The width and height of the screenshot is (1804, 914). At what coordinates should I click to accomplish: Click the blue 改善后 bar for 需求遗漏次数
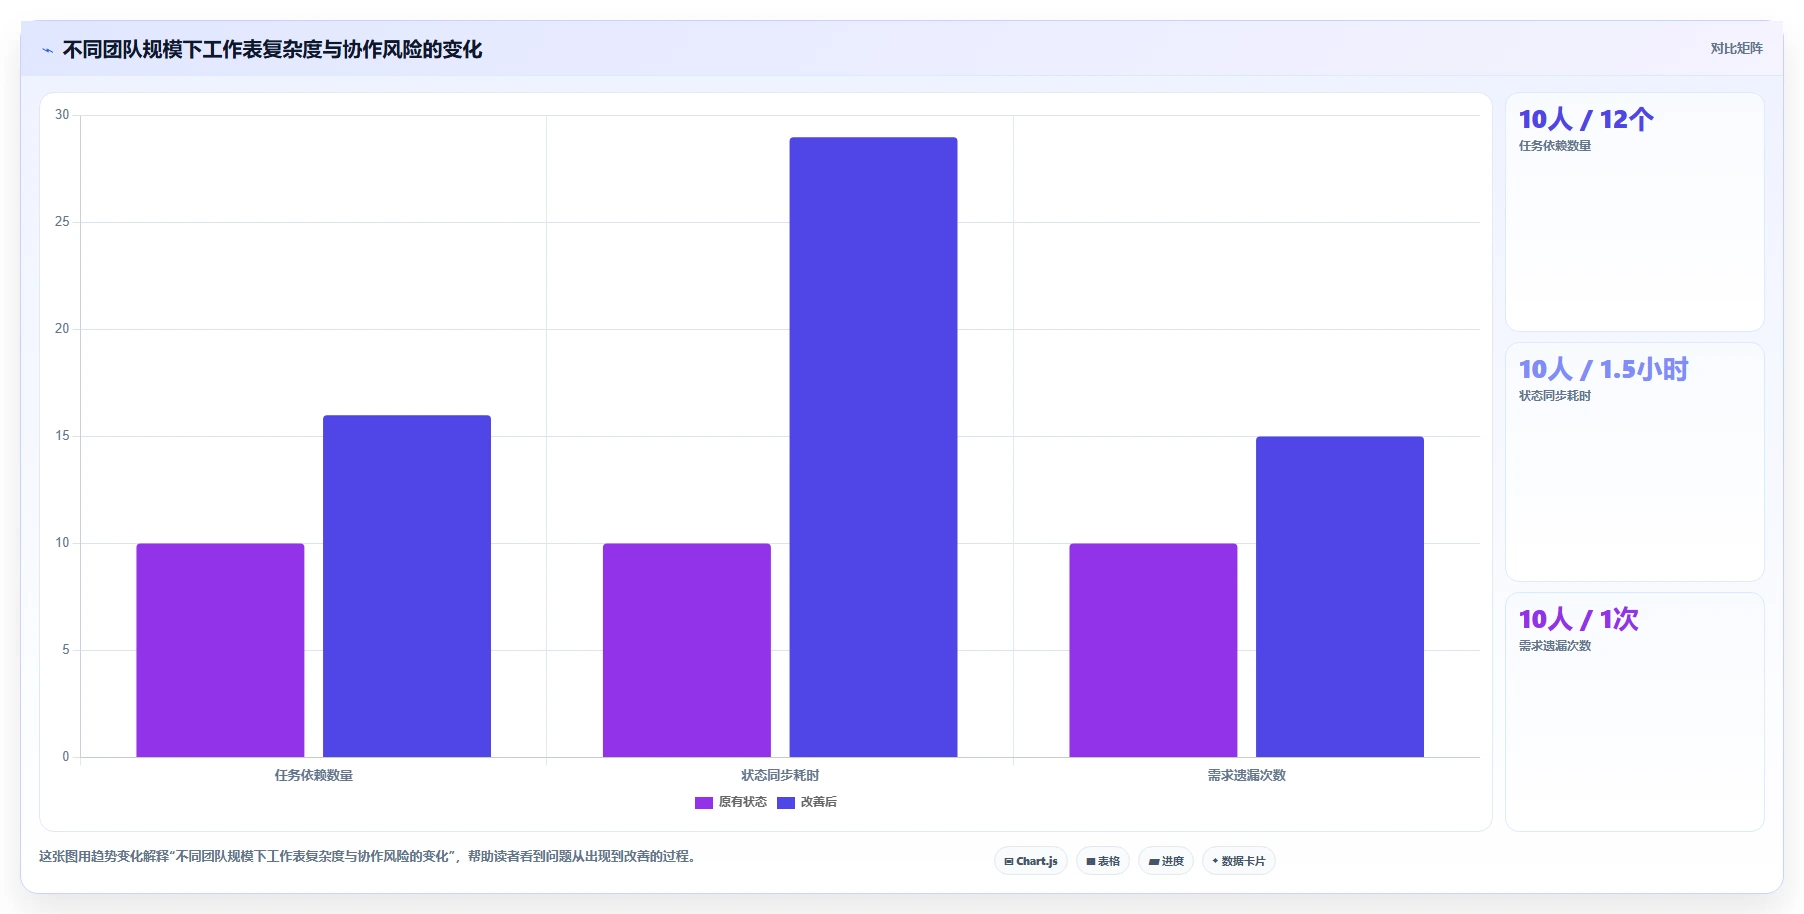1340,597
